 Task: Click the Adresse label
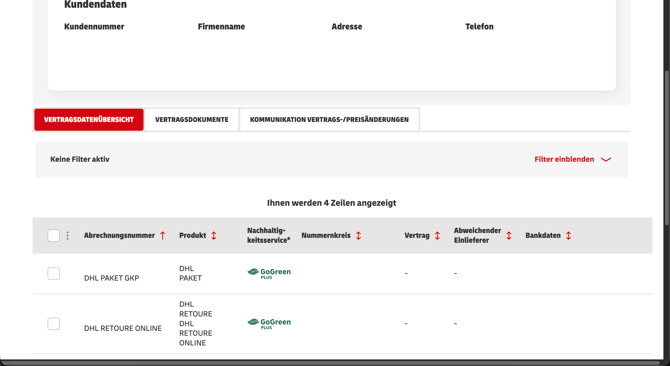[347, 26]
